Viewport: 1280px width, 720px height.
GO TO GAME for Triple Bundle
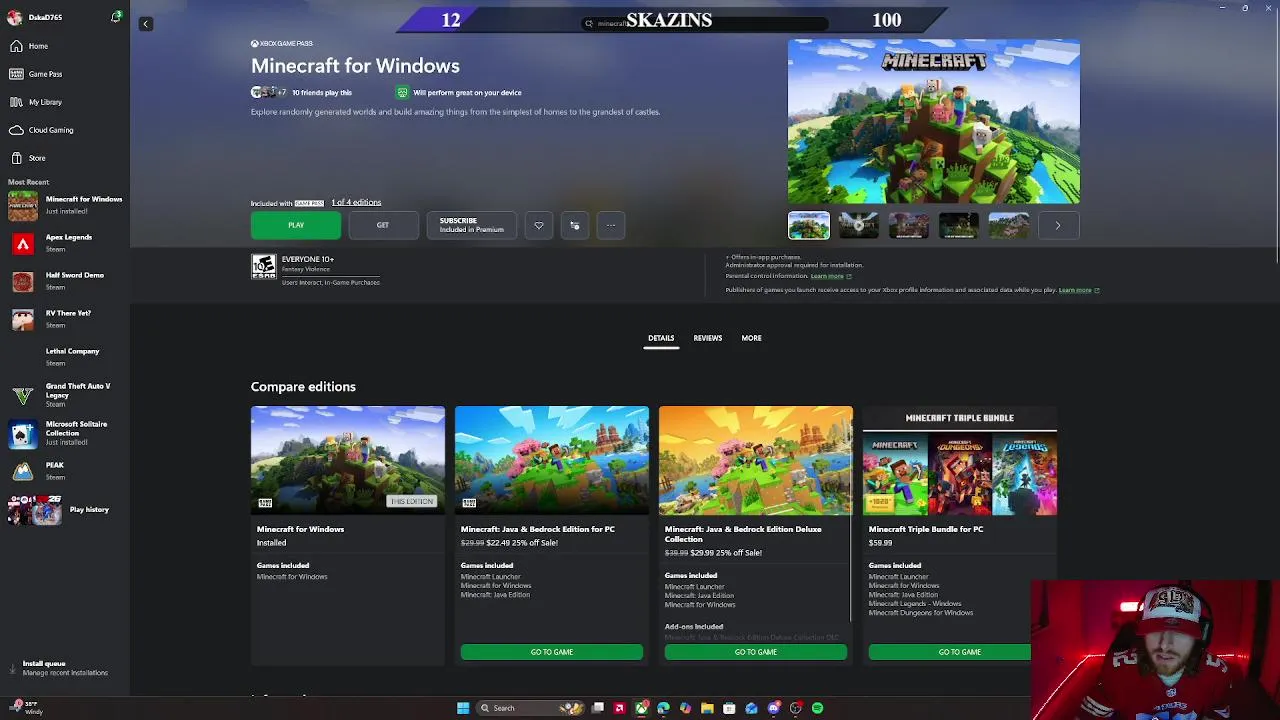click(x=950, y=652)
